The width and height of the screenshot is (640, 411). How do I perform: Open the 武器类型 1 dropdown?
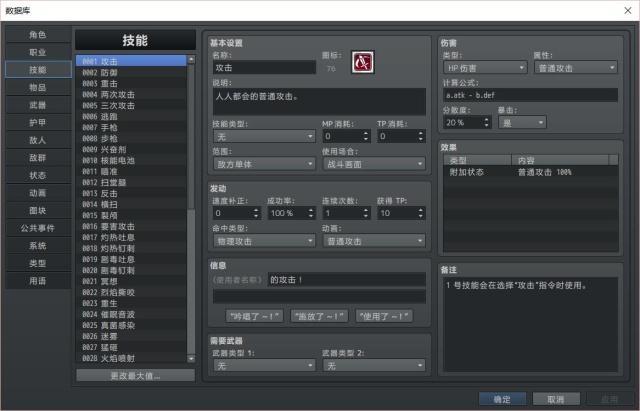click(264, 366)
